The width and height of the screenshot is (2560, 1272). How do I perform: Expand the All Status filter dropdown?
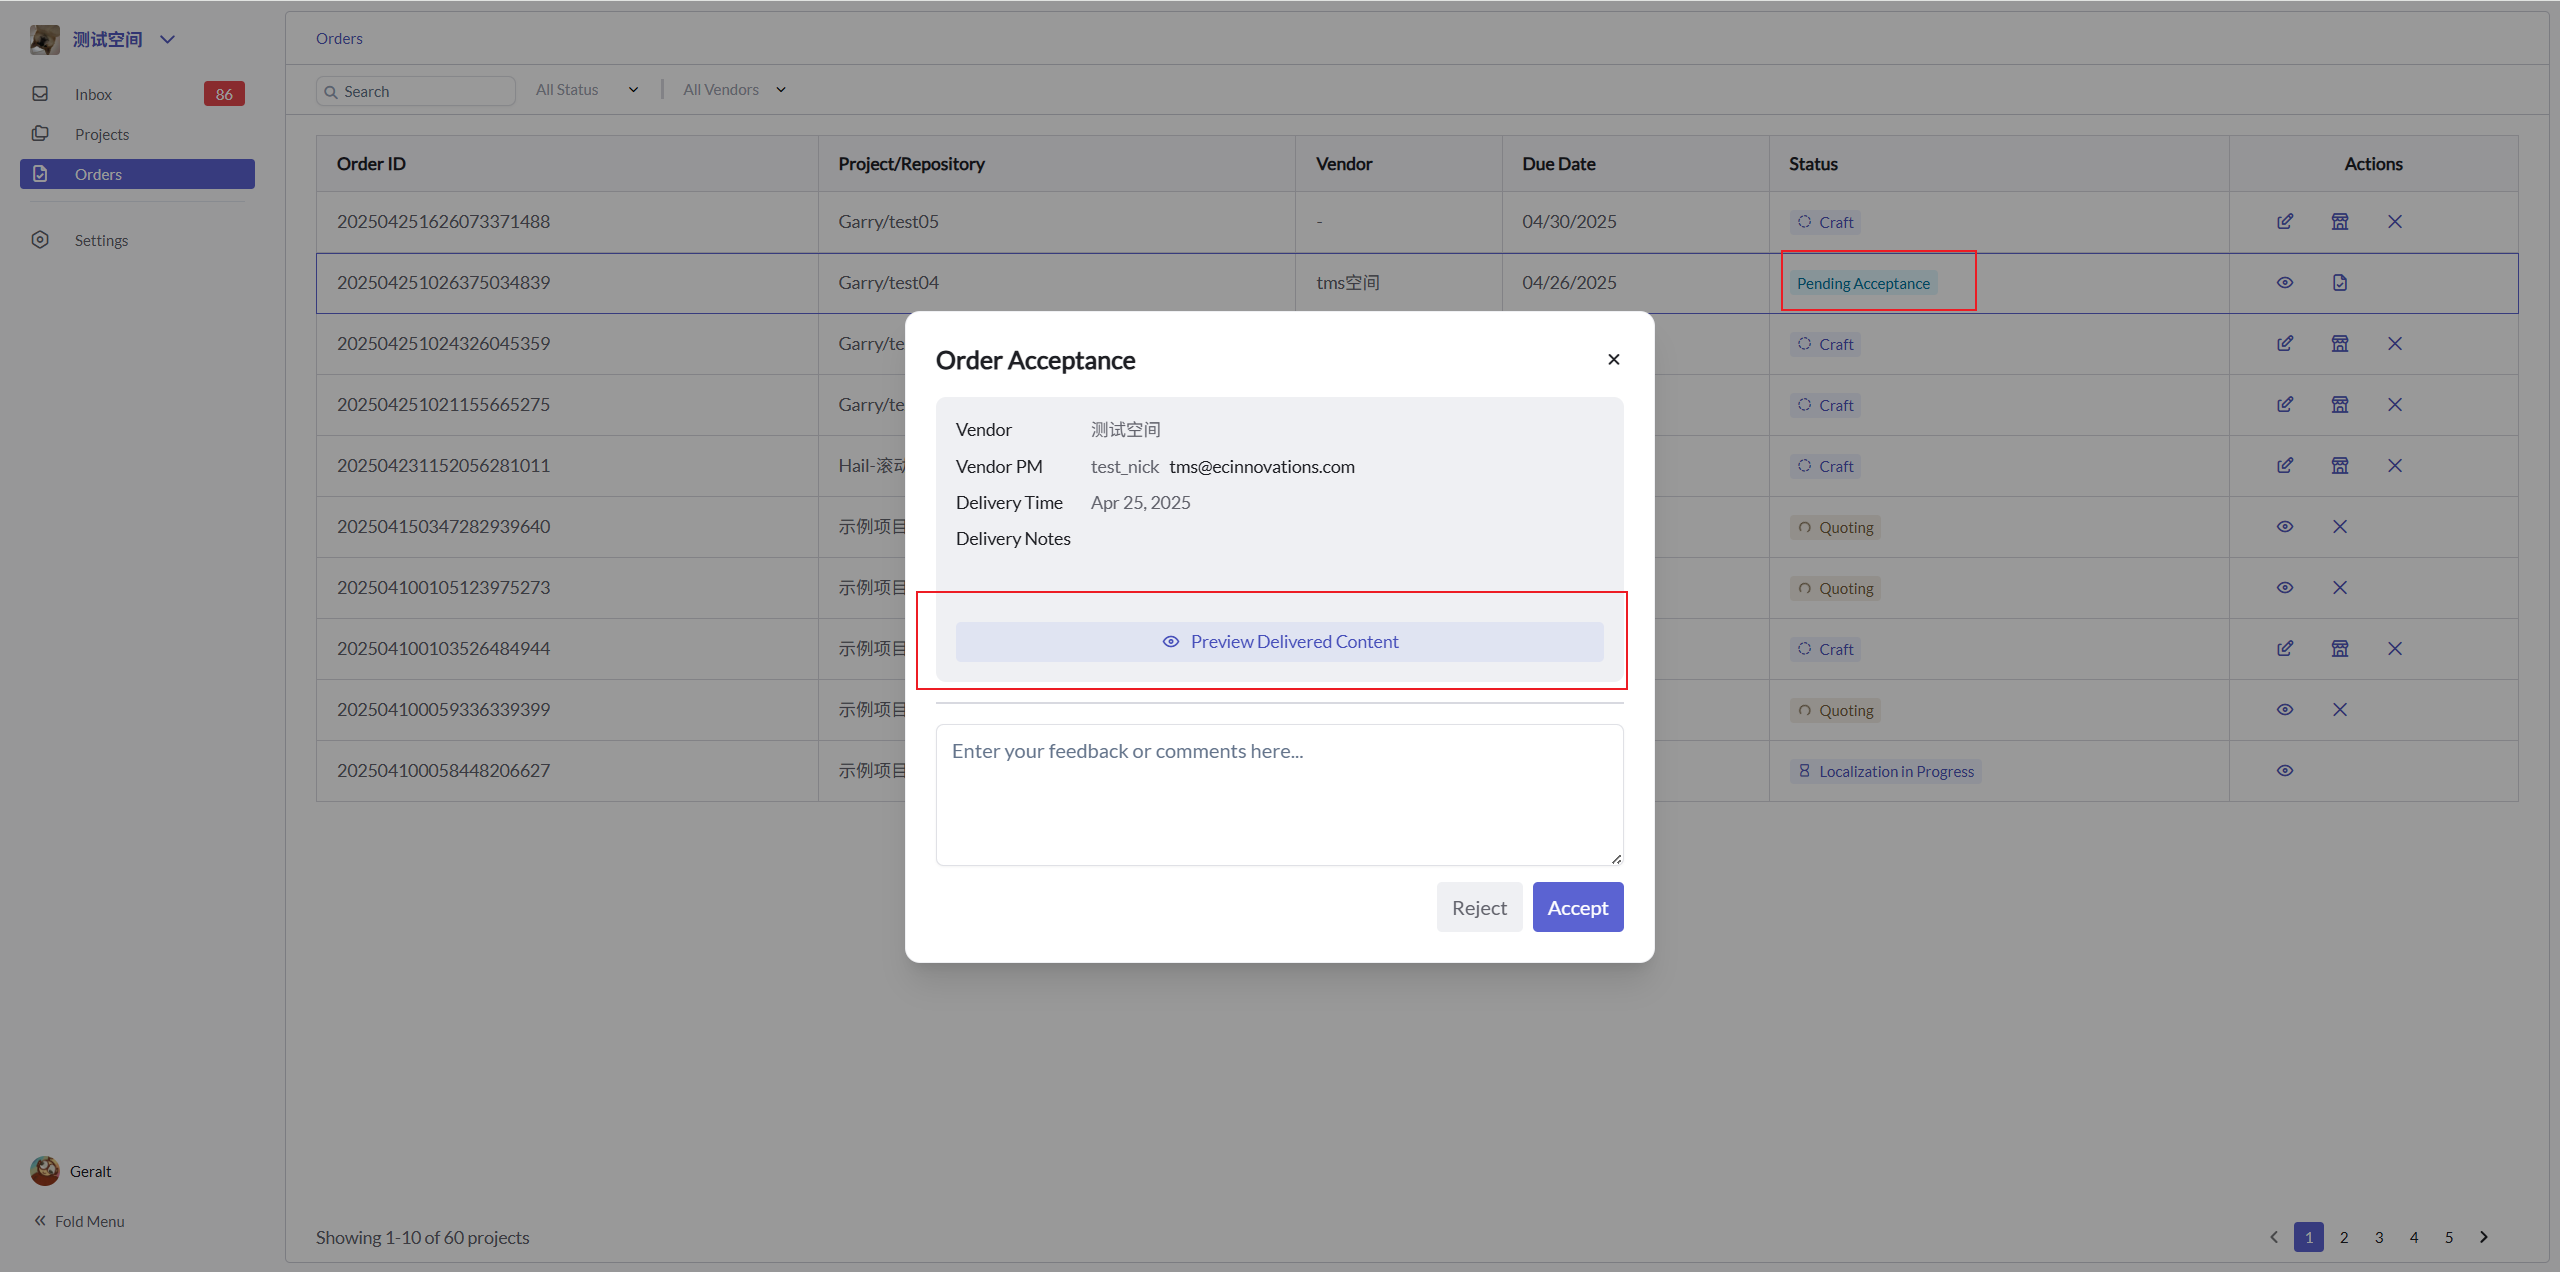click(x=587, y=90)
